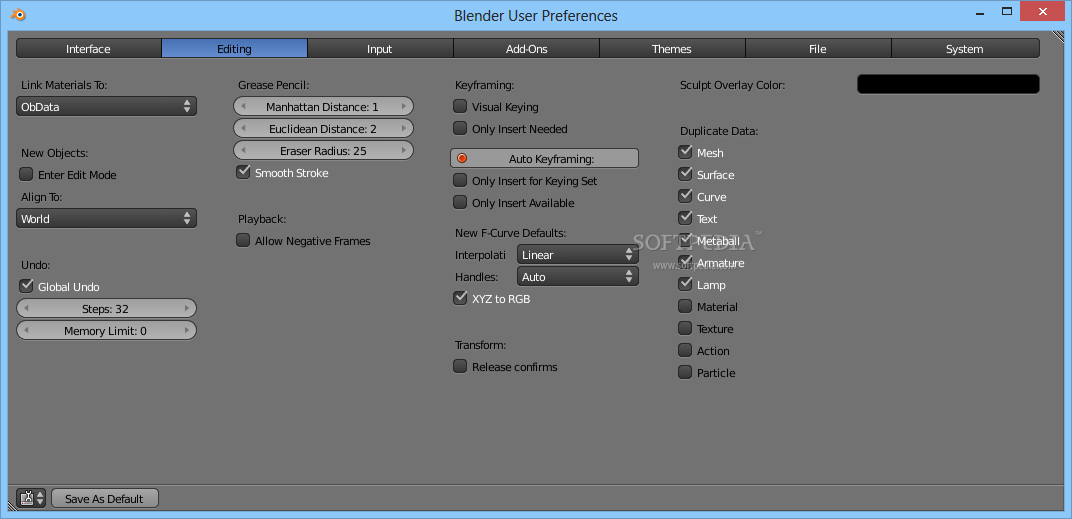This screenshot has height=519, width=1072.
Task: Open Align To World dropdown
Action: pos(107,219)
